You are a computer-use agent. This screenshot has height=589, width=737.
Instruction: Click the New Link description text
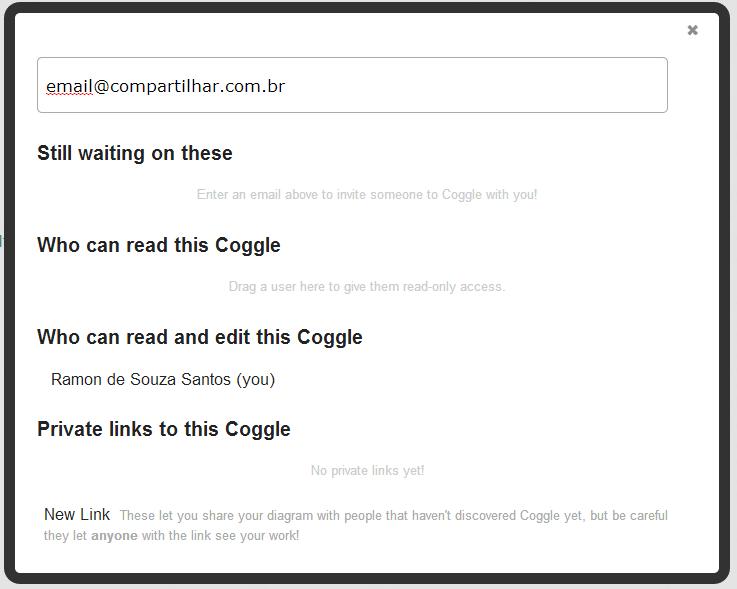pyautogui.click(x=394, y=516)
